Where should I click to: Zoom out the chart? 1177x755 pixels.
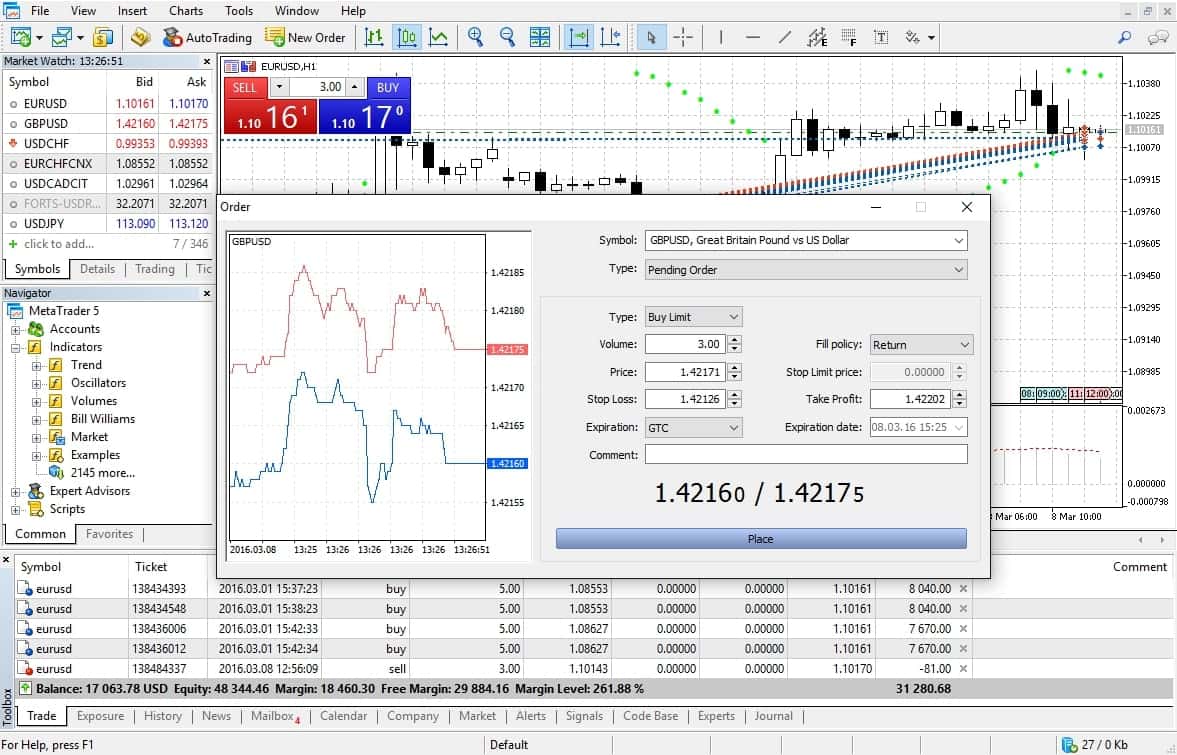tap(507, 37)
